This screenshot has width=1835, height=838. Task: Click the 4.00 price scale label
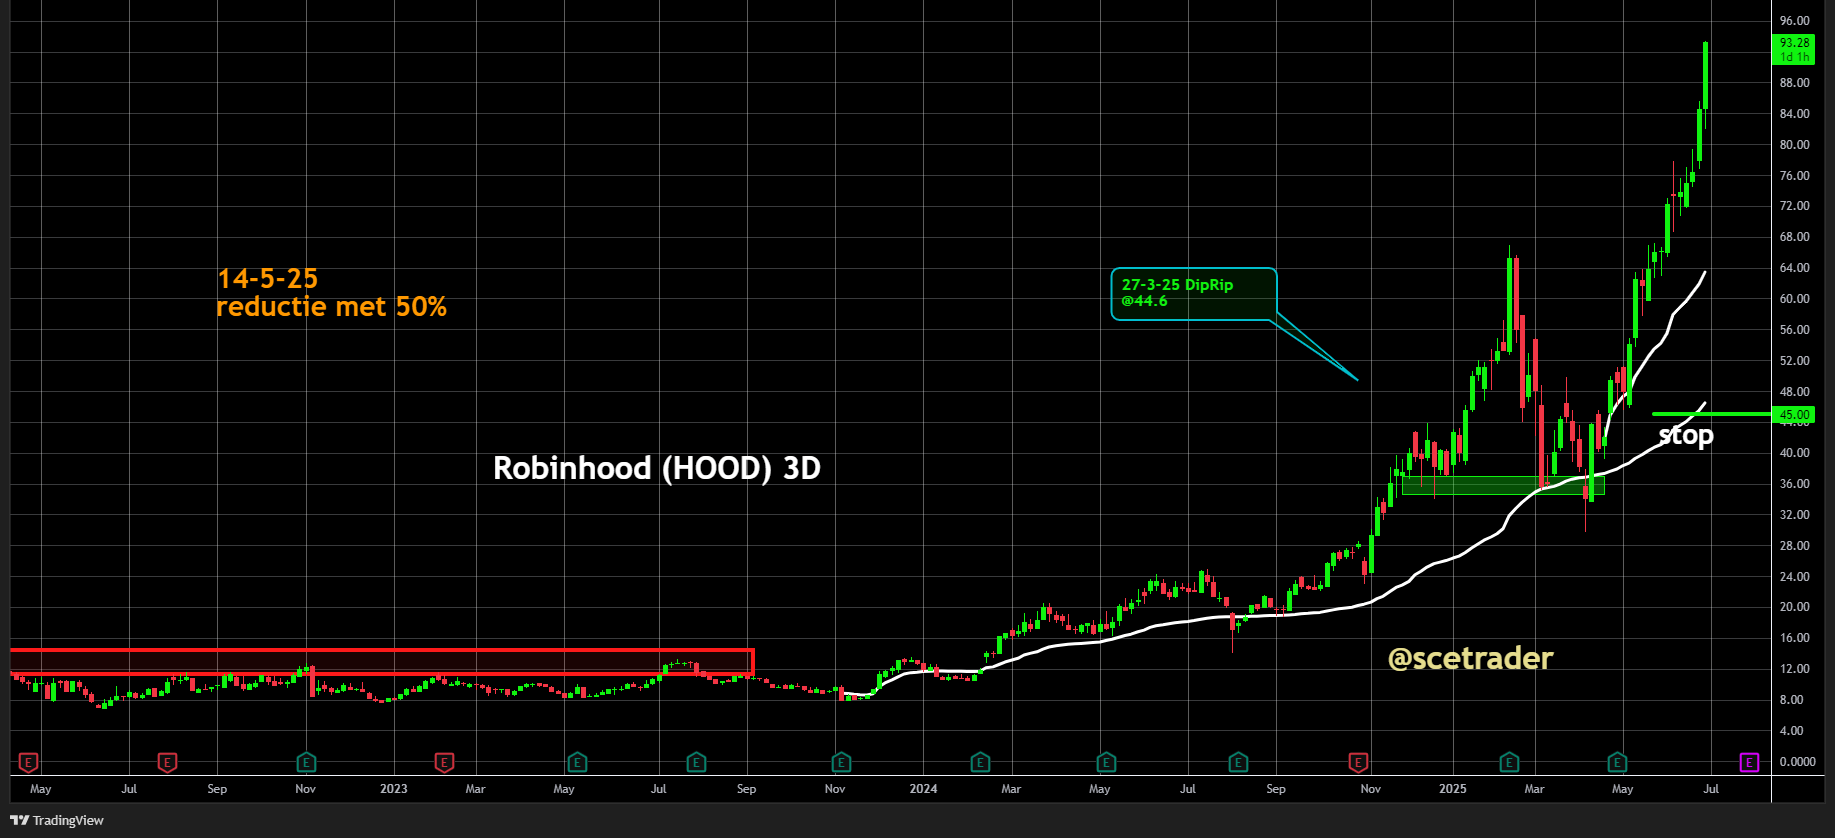click(1792, 731)
